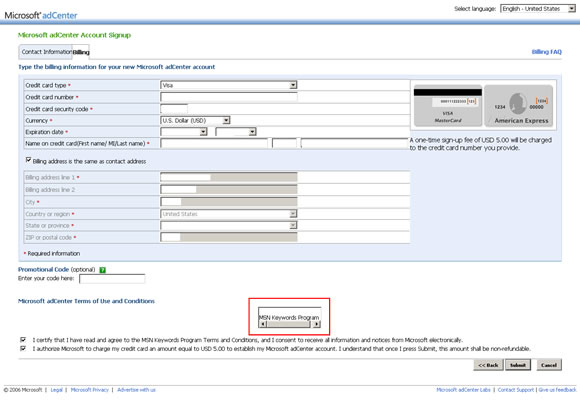Open the expiration month dropdown

point(183,132)
